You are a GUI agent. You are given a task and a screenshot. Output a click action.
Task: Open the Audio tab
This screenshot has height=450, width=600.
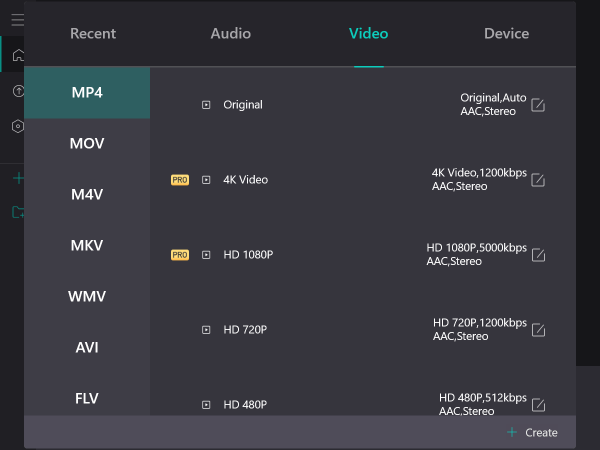(x=231, y=34)
